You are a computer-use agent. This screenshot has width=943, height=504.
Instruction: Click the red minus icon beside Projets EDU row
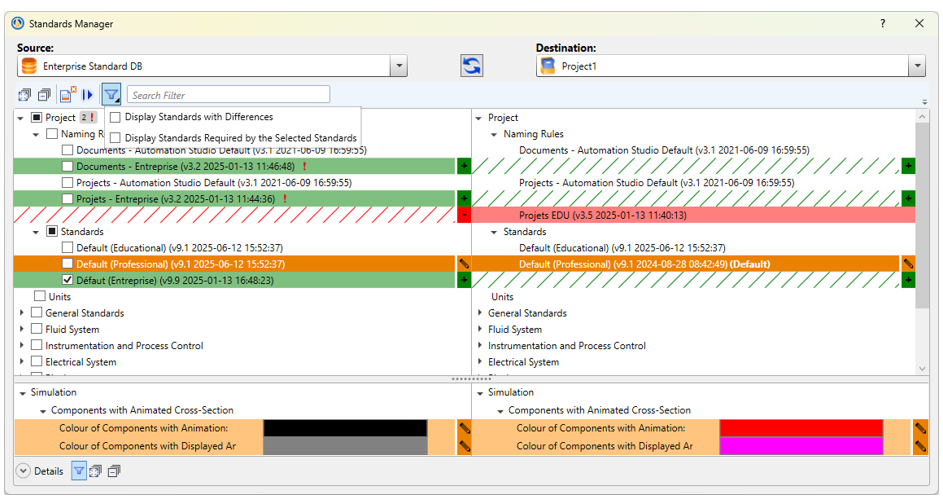click(464, 215)
